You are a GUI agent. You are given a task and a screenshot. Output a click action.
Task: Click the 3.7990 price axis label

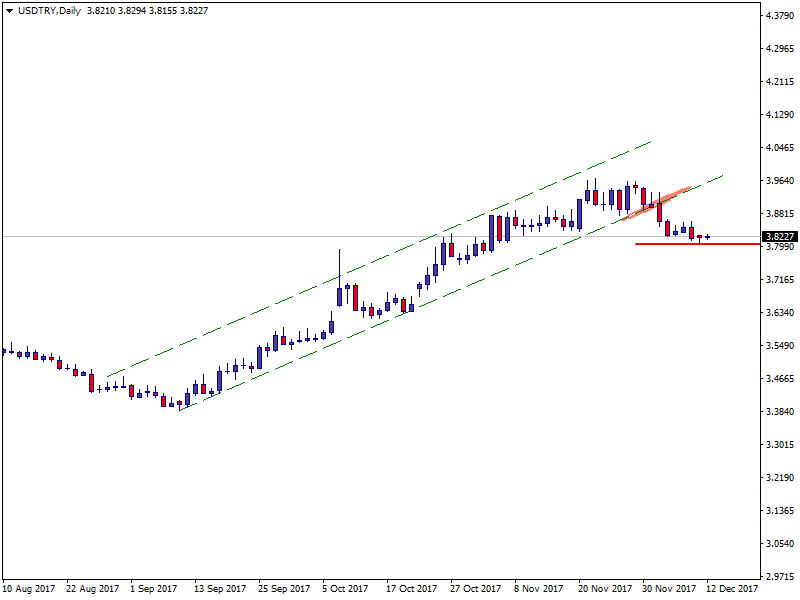pos(779,247)
